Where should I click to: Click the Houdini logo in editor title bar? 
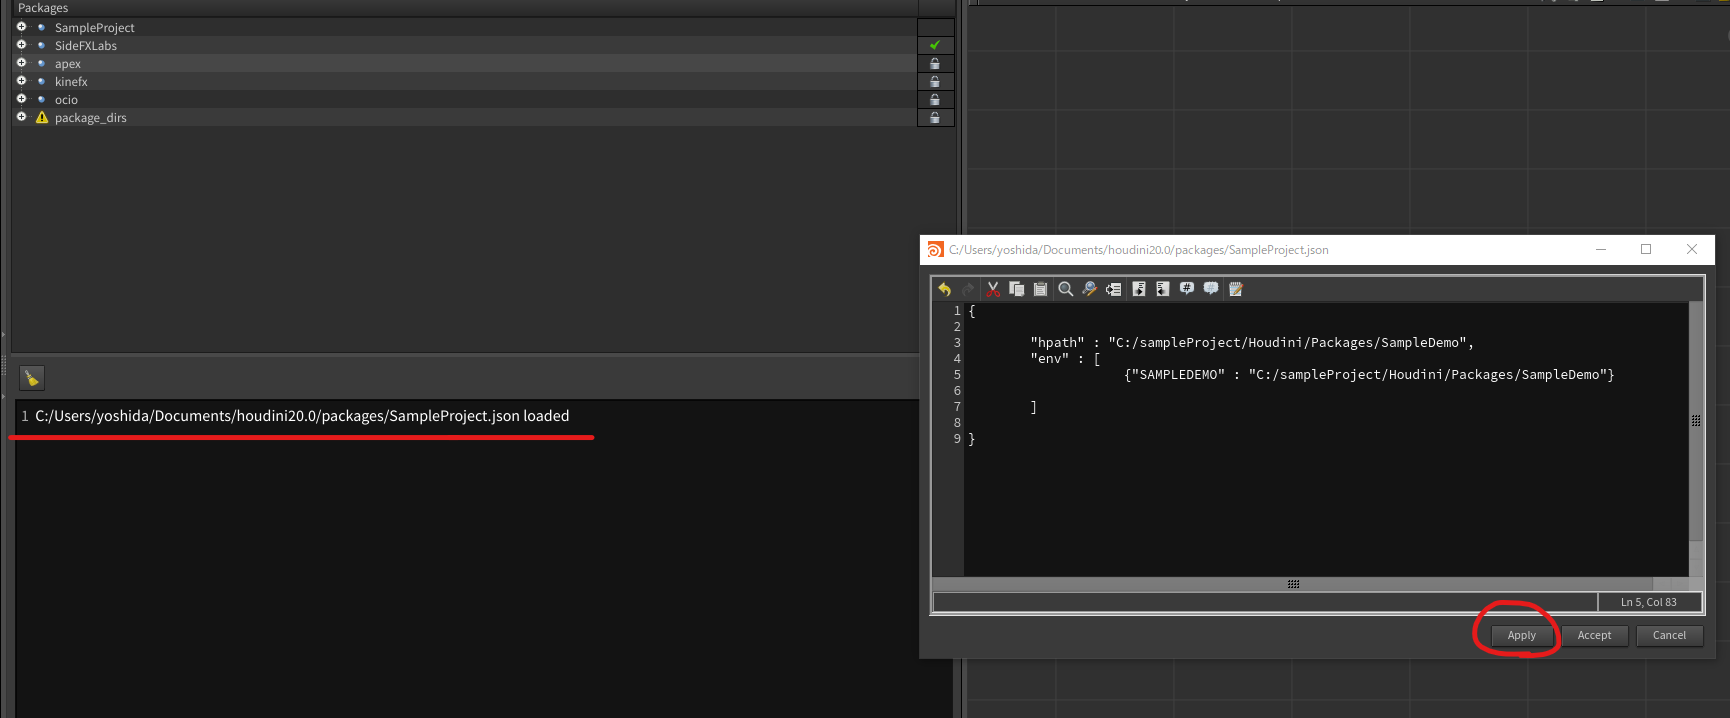(x=936, y=250)
